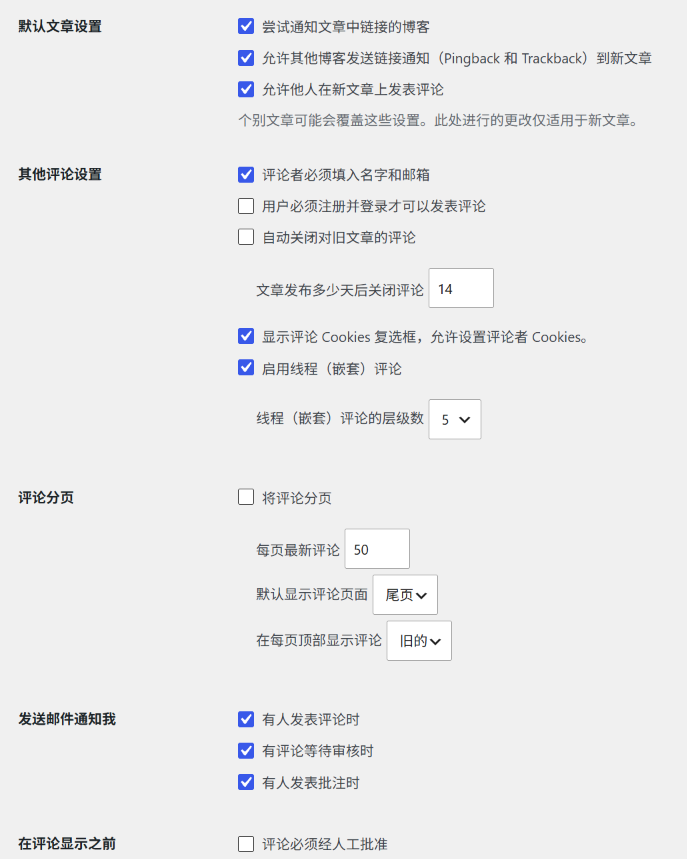This screenshot has width=687, height=859.
Task: Click the 发送邮件通知我 section heading
Action: pos(67,719)
